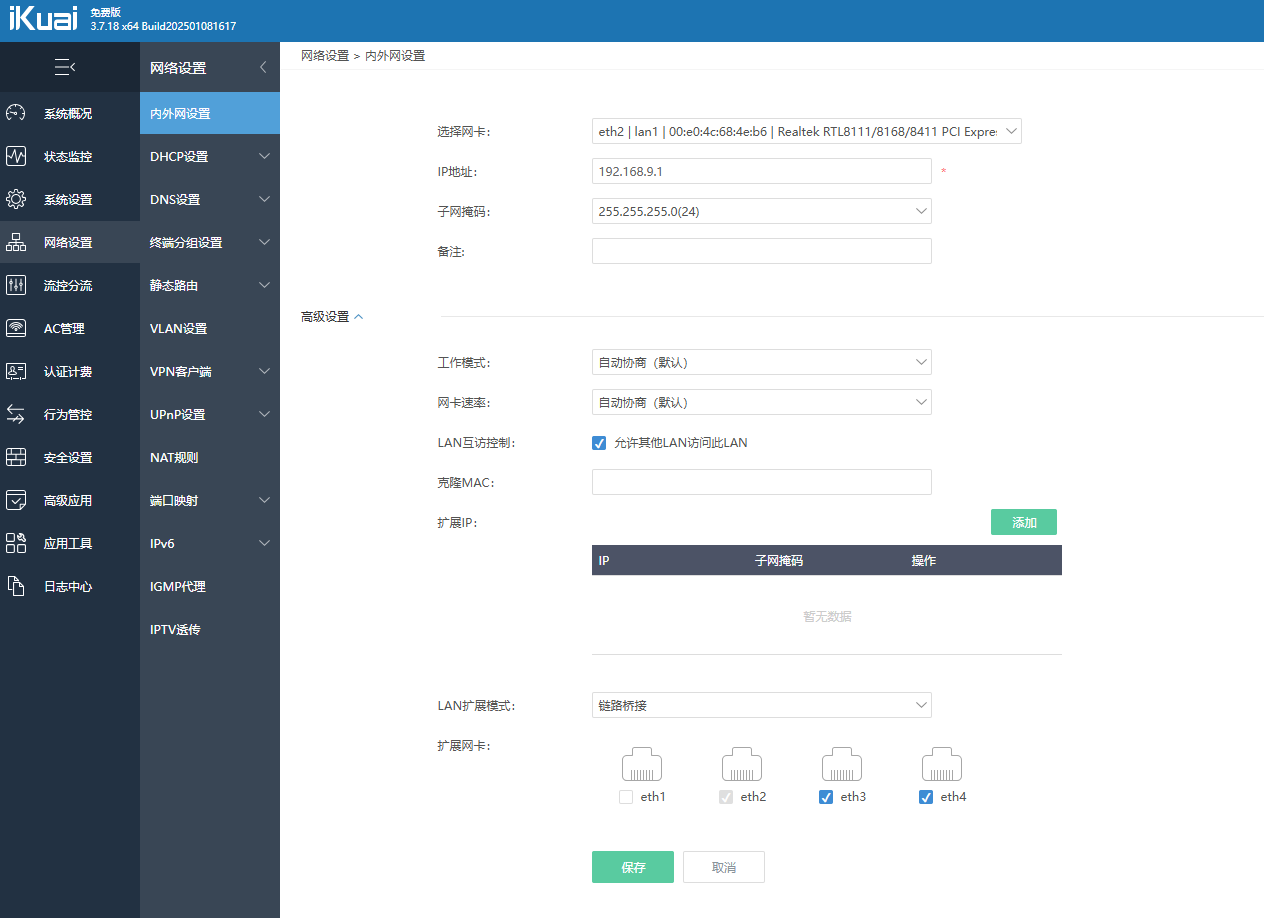
Task: Click 网络设置 breadcrumb link
Action: [325, 56]
